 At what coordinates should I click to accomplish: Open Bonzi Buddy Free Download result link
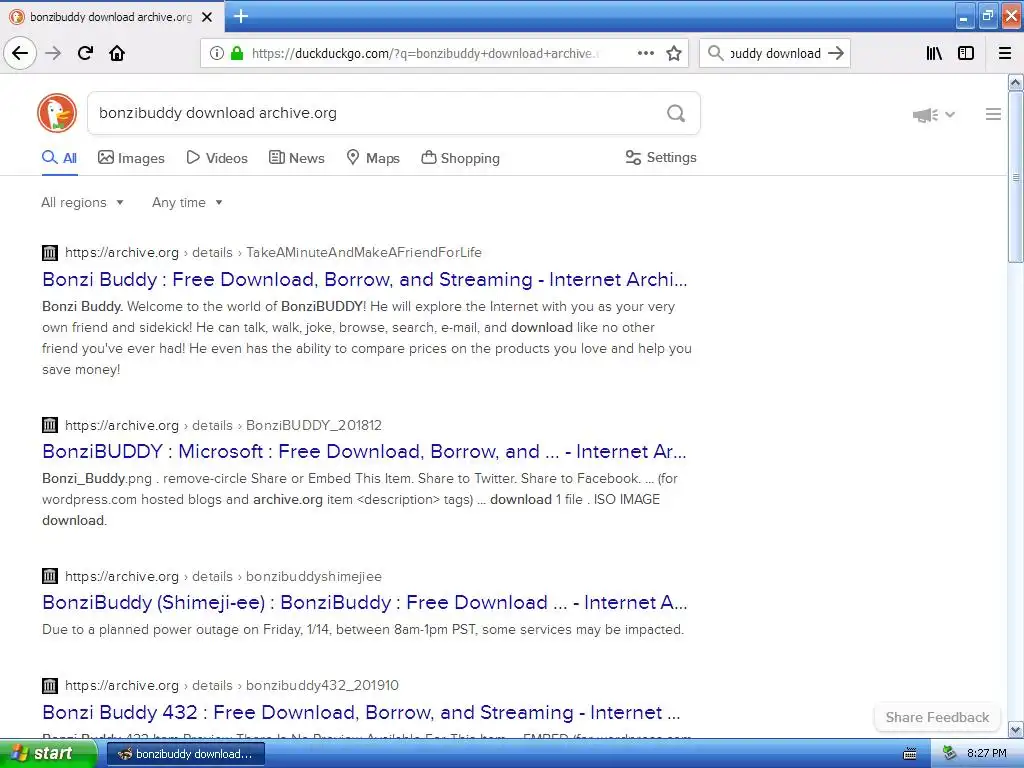point(364,280)
